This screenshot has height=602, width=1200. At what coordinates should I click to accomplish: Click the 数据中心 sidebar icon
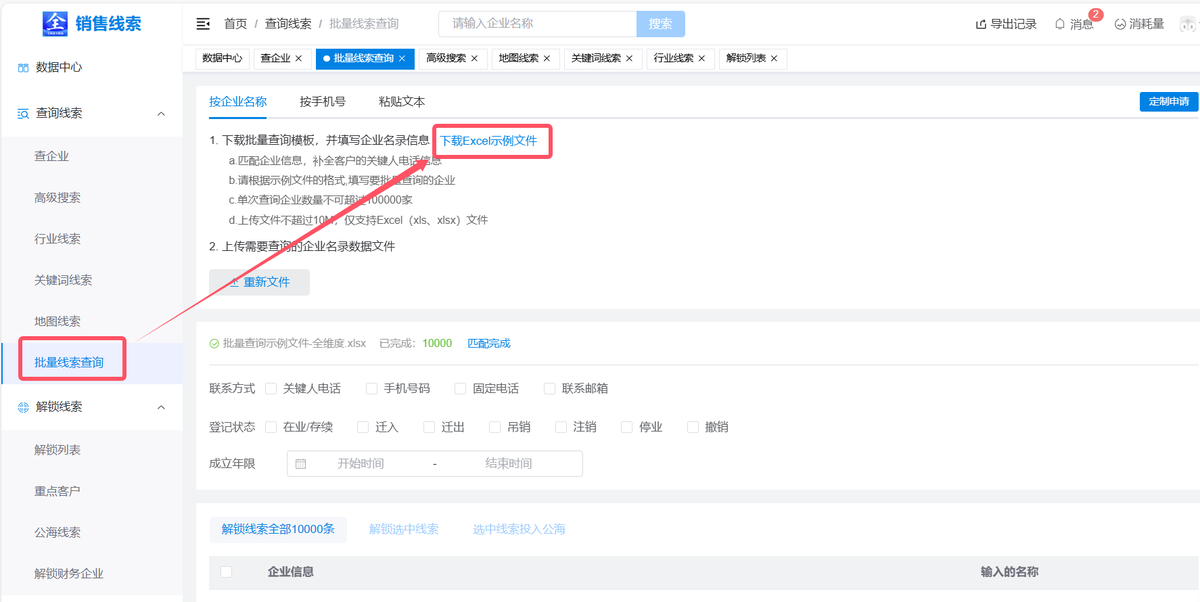click(x=23, y=68)
